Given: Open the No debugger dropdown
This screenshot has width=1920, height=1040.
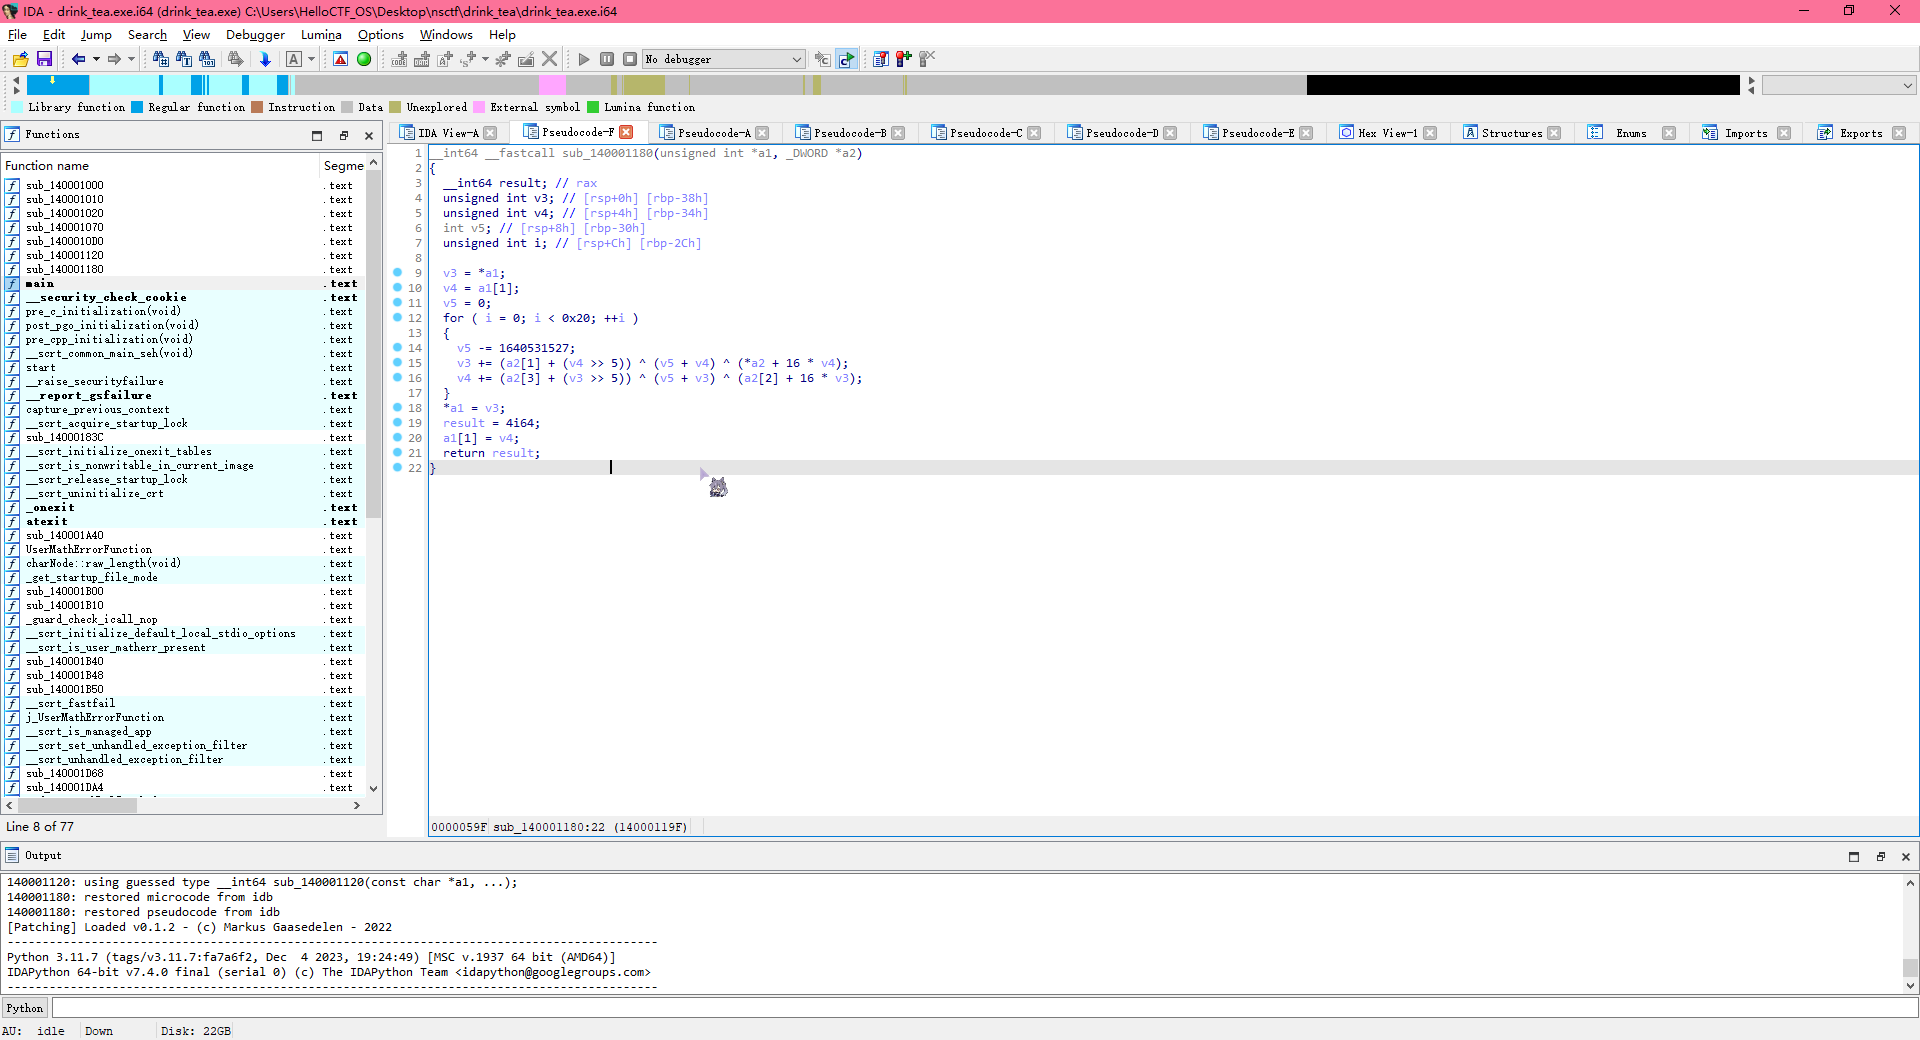Looking at the screenshot, I should click(796, 60).
